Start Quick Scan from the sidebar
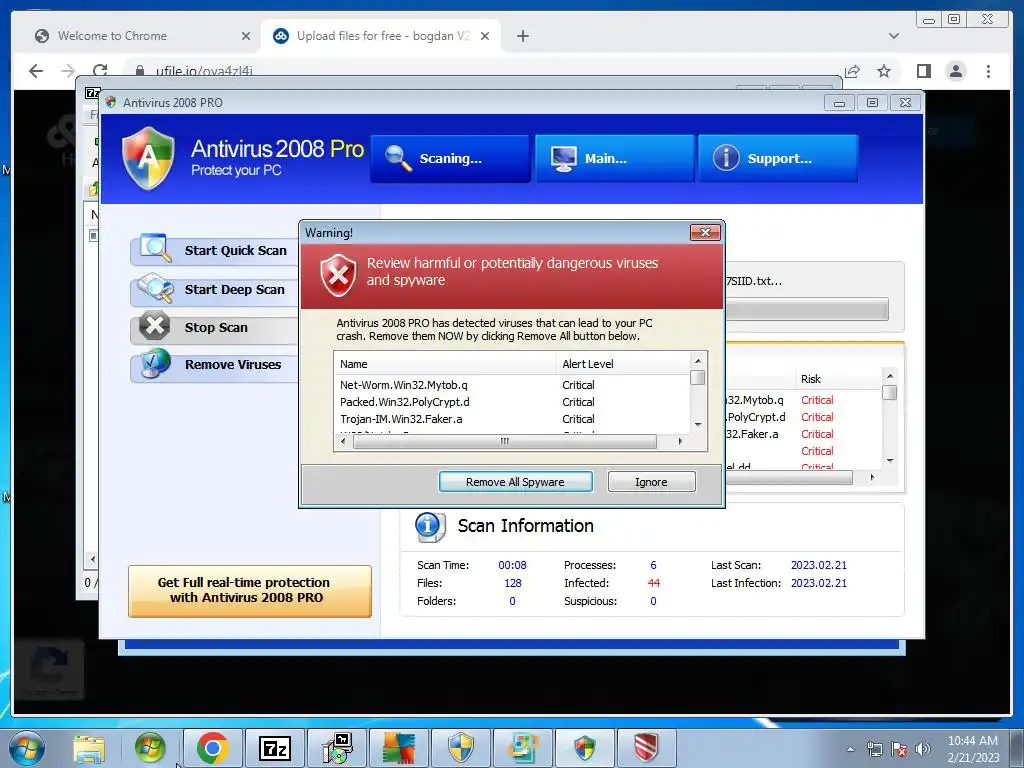The width and height of the screenshot is (1024, 768). (x=214, y=250)
